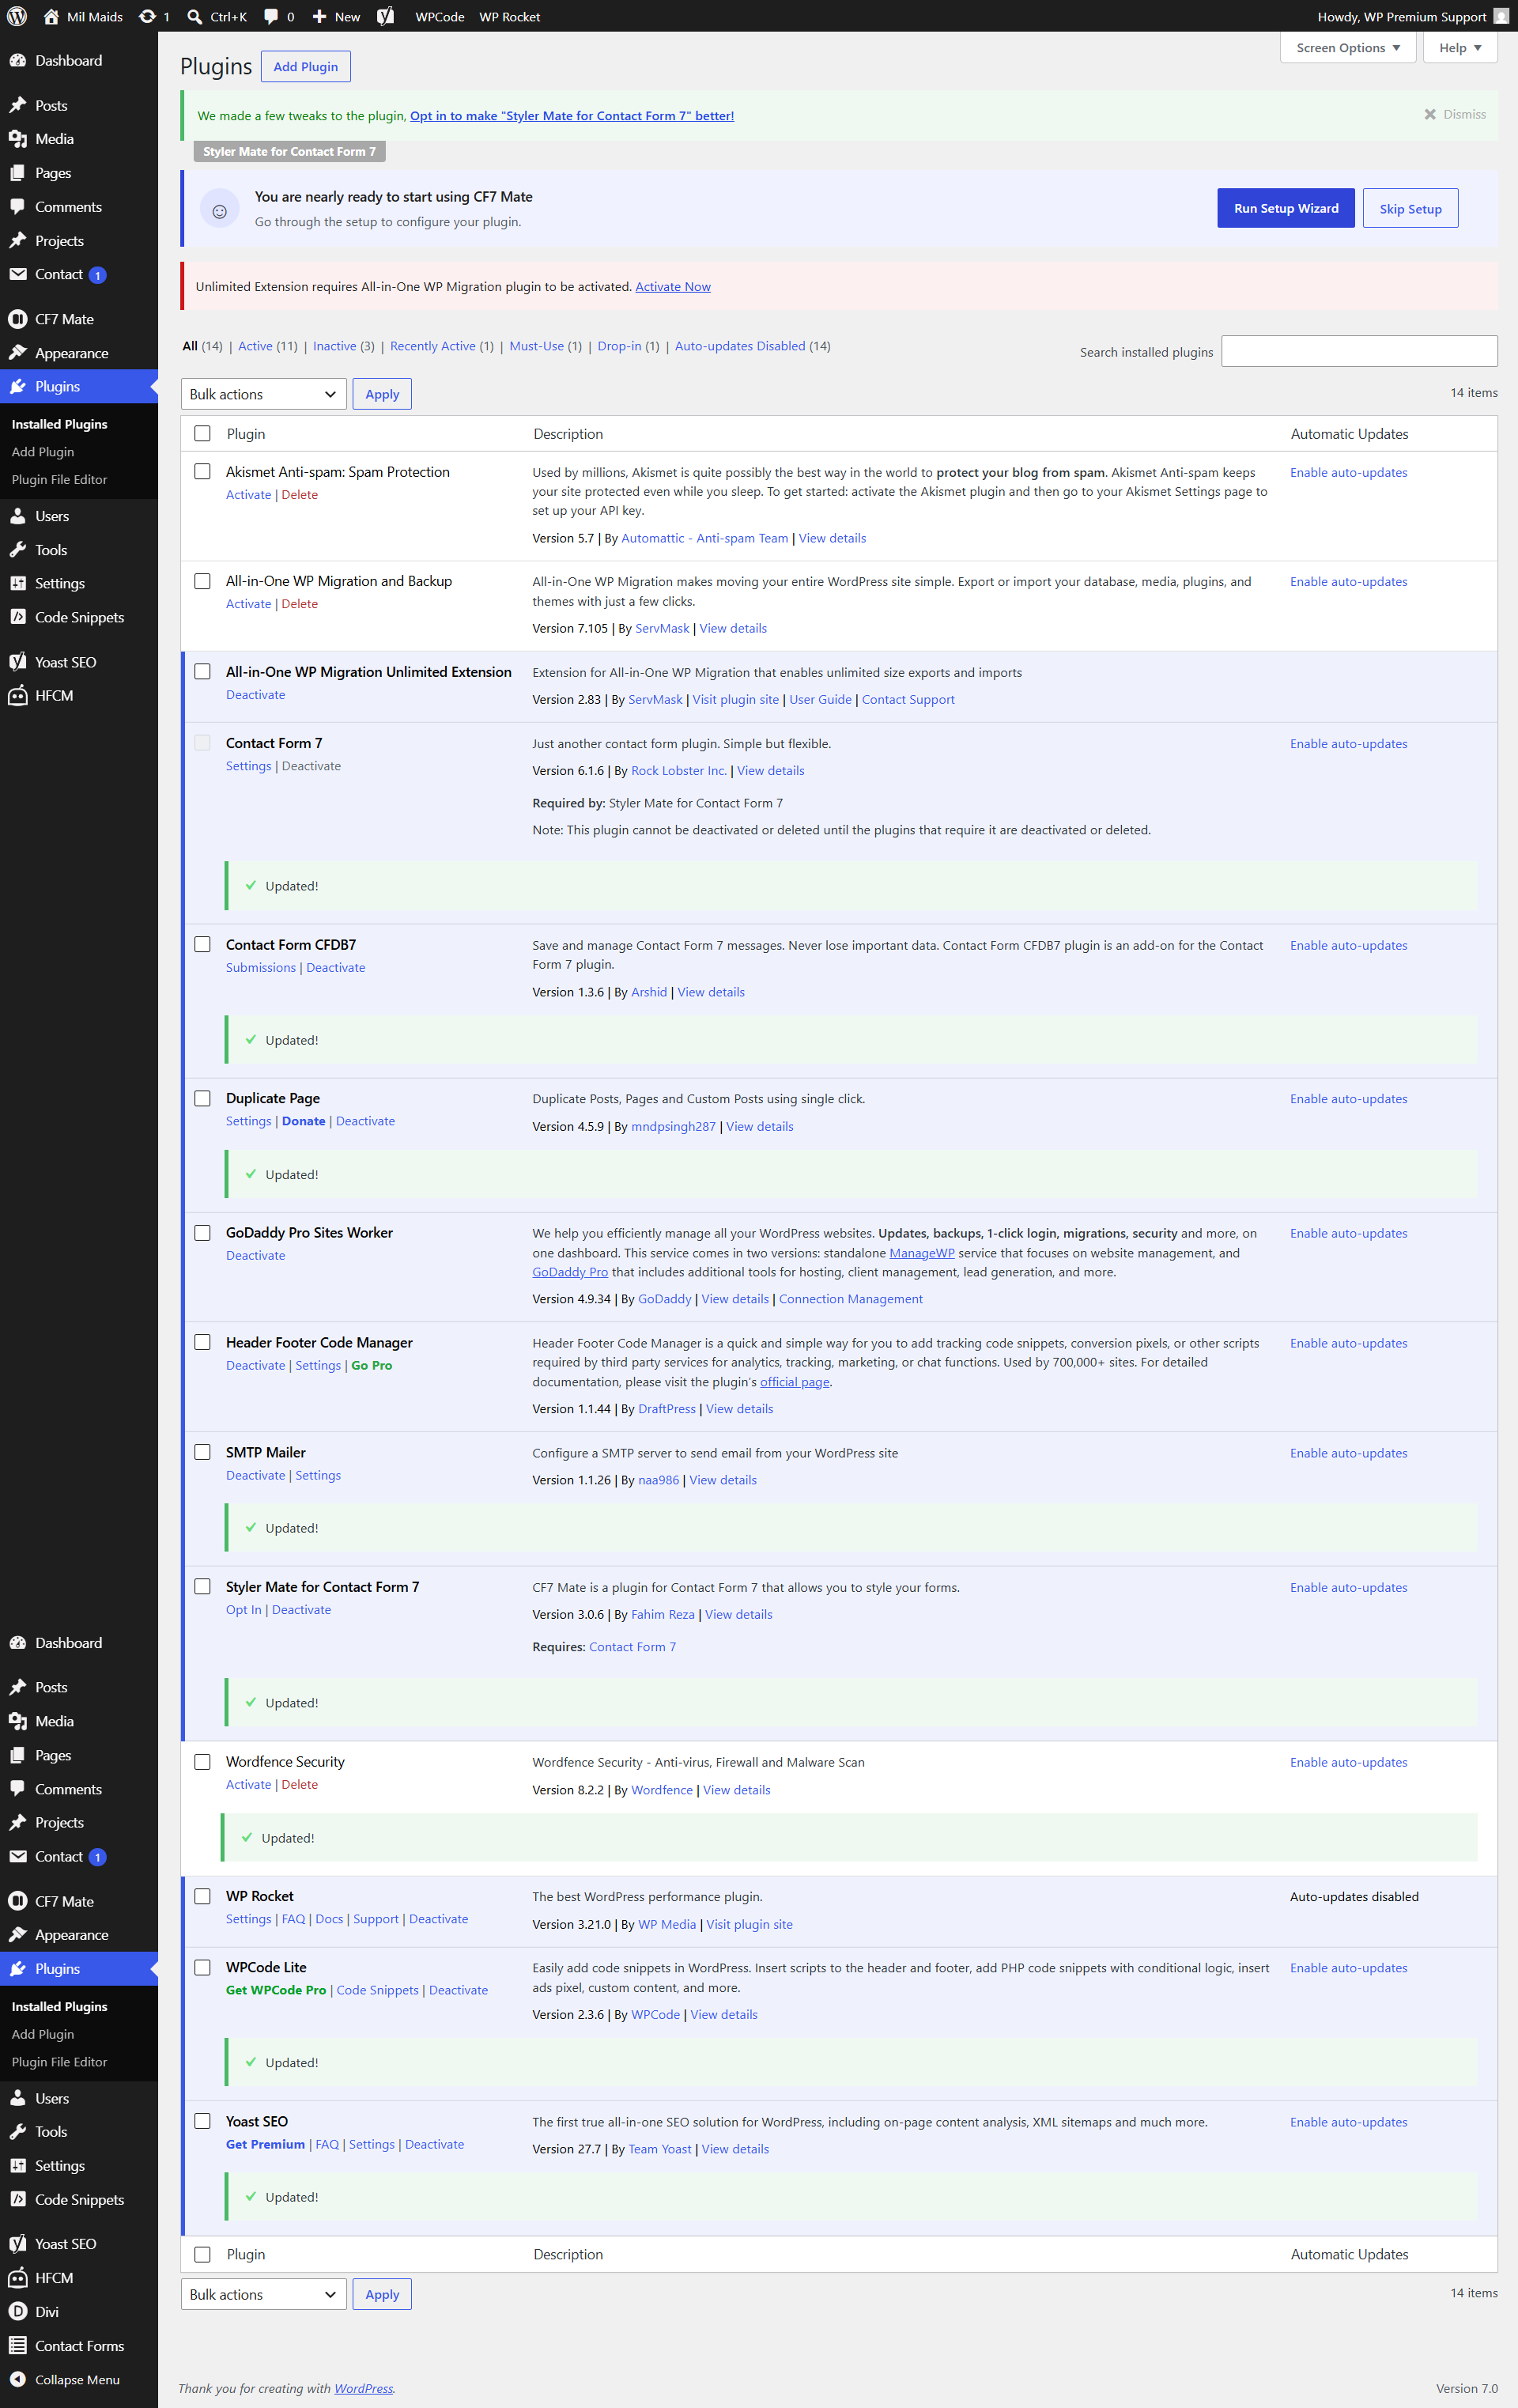Viewport: 1518px width, 2408px height.
Task: Open Appearance icon in the upper sidebar menu
Action: [18, 353]
